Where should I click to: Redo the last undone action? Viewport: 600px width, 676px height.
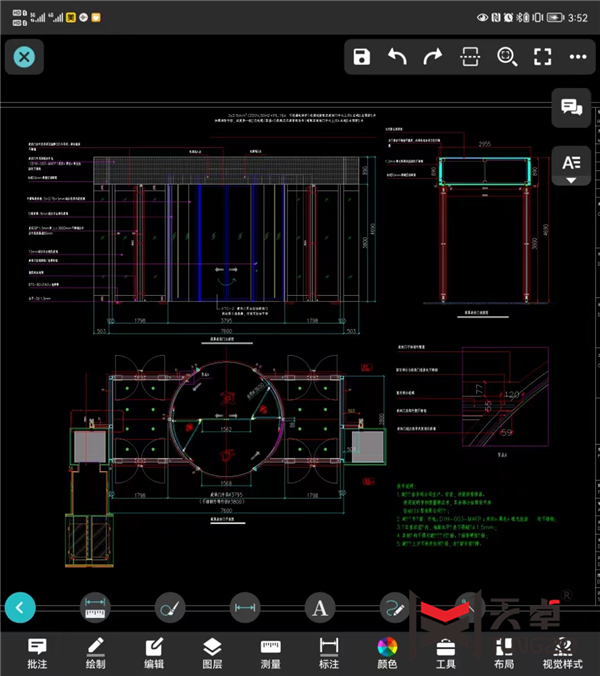433,57
